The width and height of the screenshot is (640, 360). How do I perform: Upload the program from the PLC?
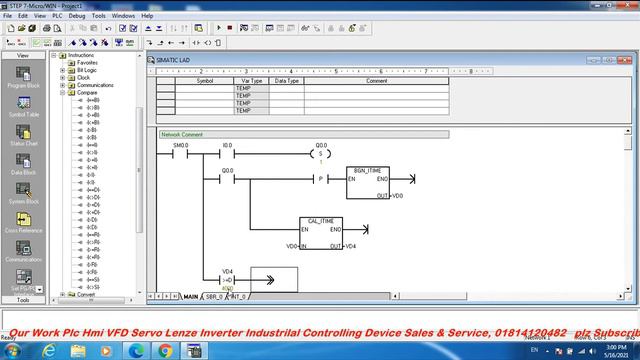[148, 28]
